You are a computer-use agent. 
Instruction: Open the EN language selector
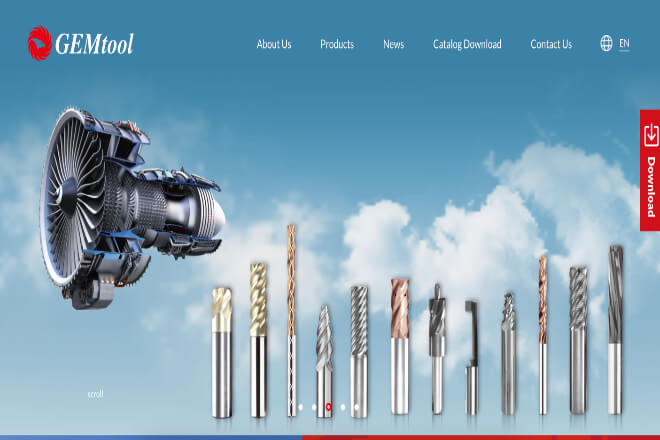(x=624, y=43)
